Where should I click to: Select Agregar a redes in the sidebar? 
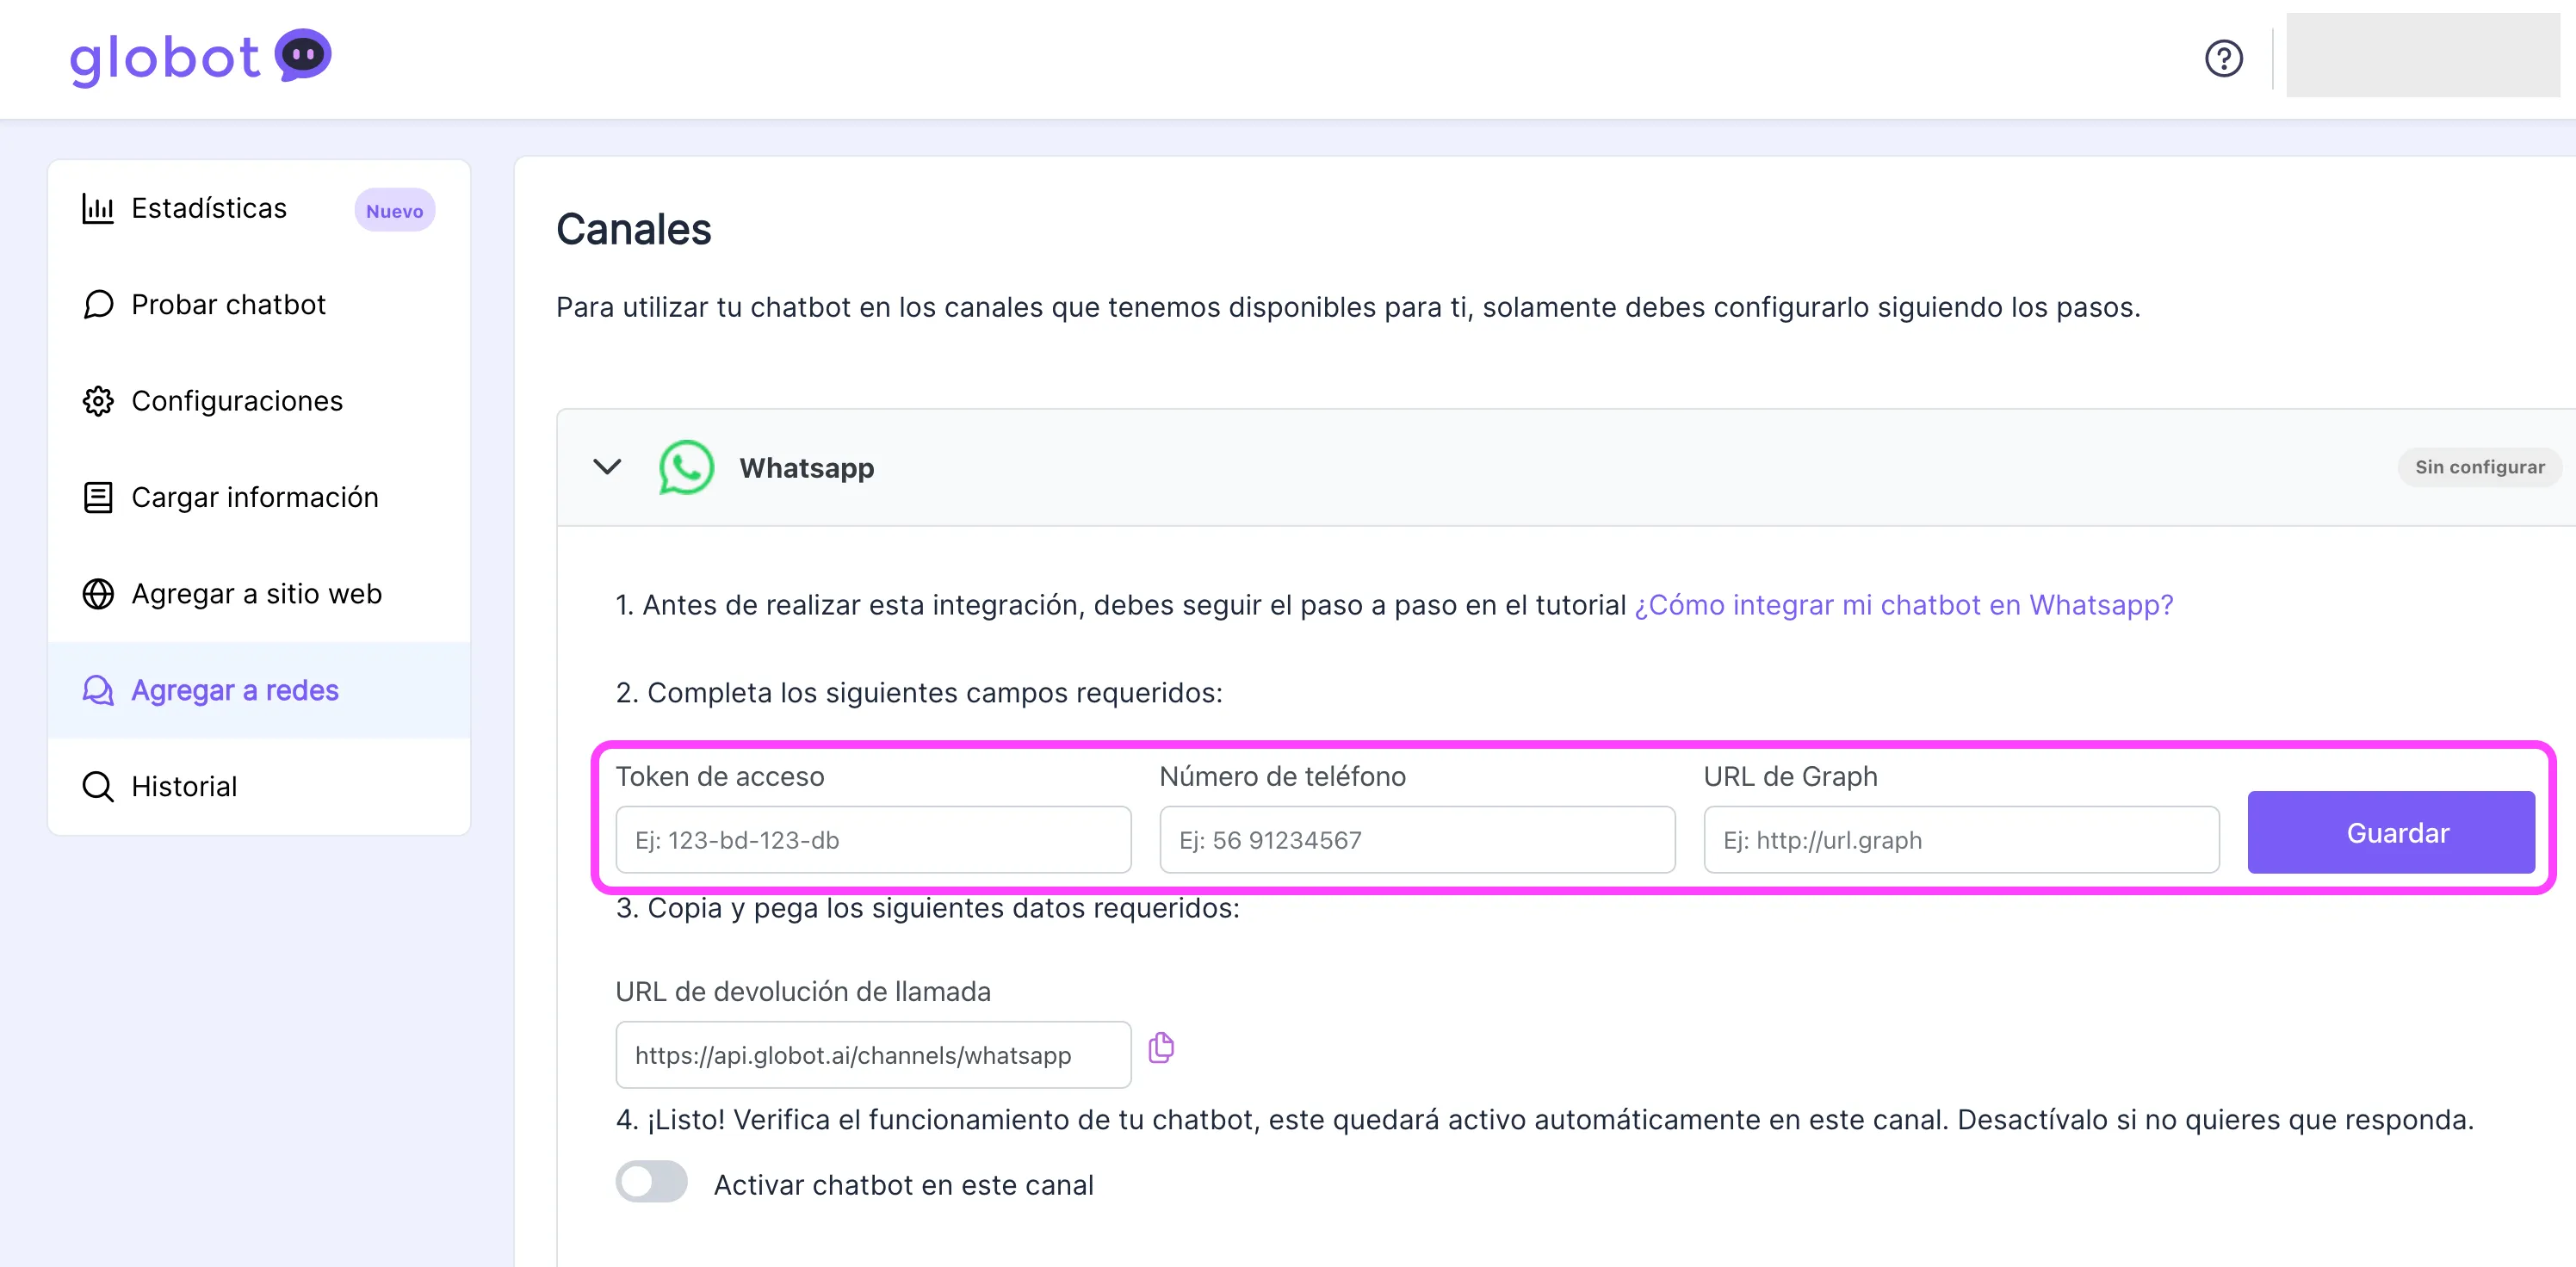tap(234, 690)
